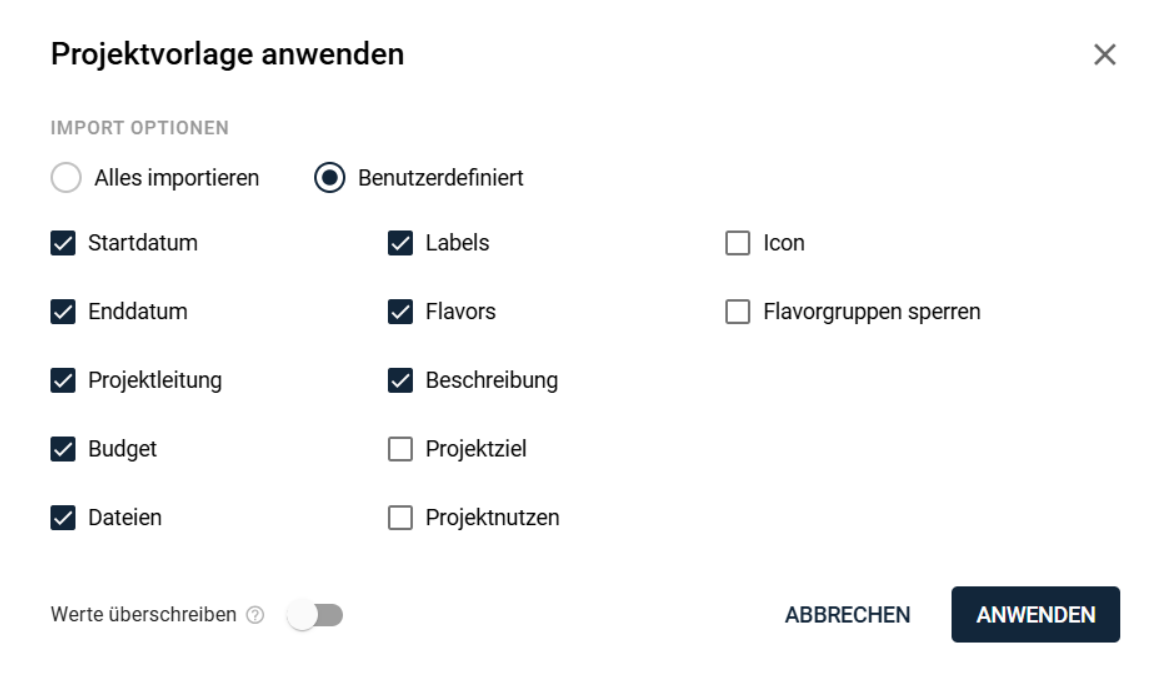
Task: Untick the Budget checkbox
Action: coord(63,450)
